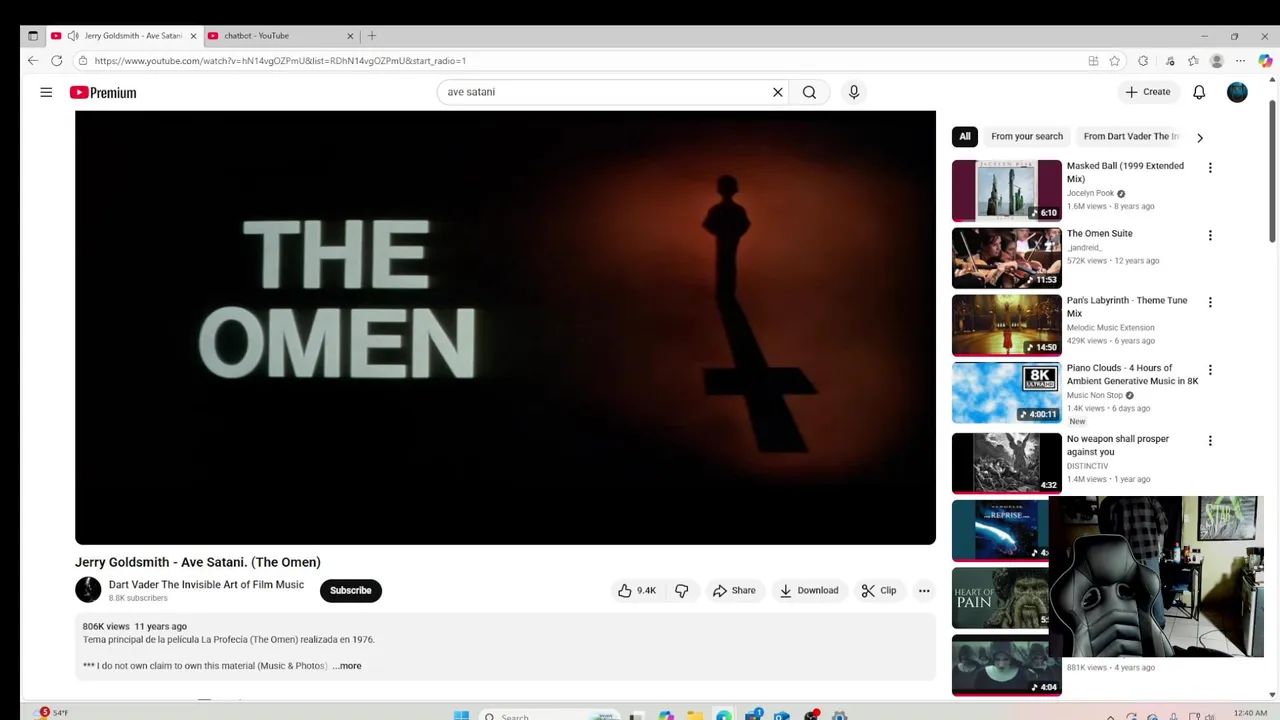Viewport: 1280px width, 720px height.
Task: Click the Clip button
Action: coord(879,591)
